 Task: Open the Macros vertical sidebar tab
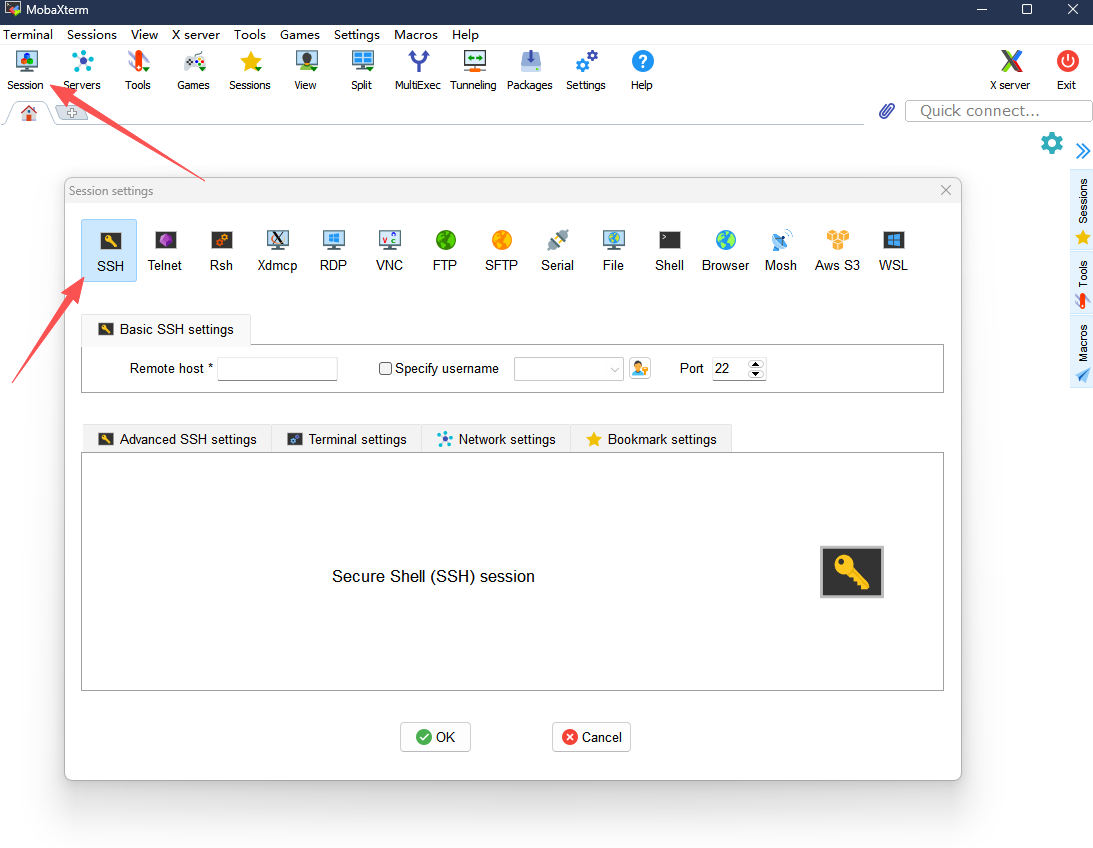click(x=1083, y=353)
